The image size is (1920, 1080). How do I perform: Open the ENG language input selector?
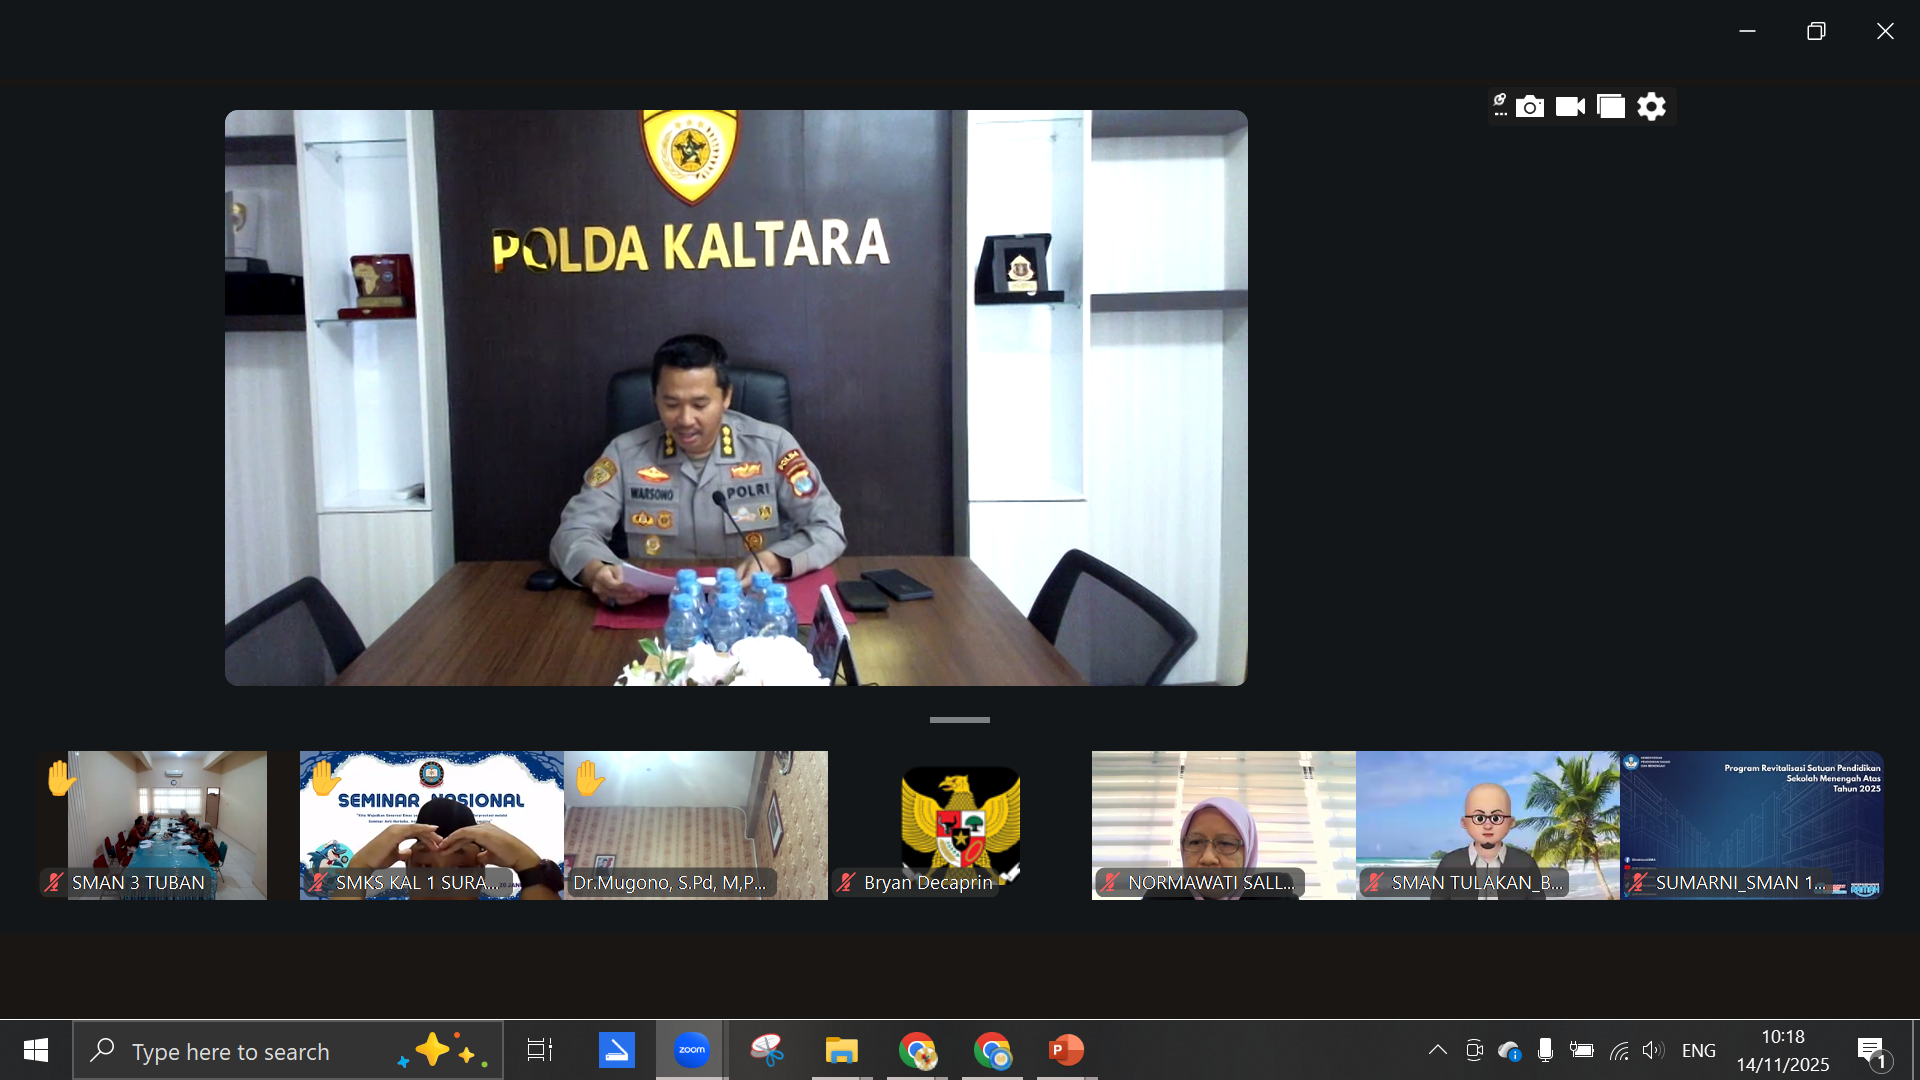tap(1698, 1050)
